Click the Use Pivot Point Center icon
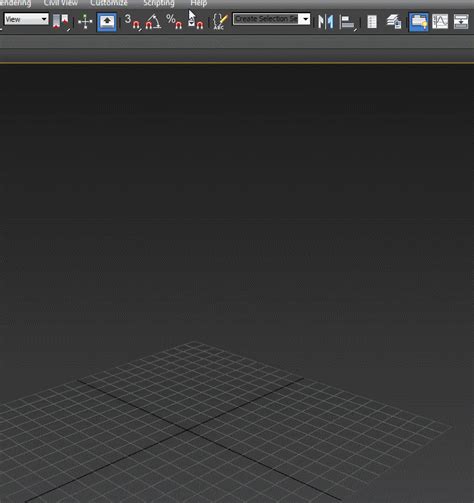The image size is (474, 503). (61, 22)
